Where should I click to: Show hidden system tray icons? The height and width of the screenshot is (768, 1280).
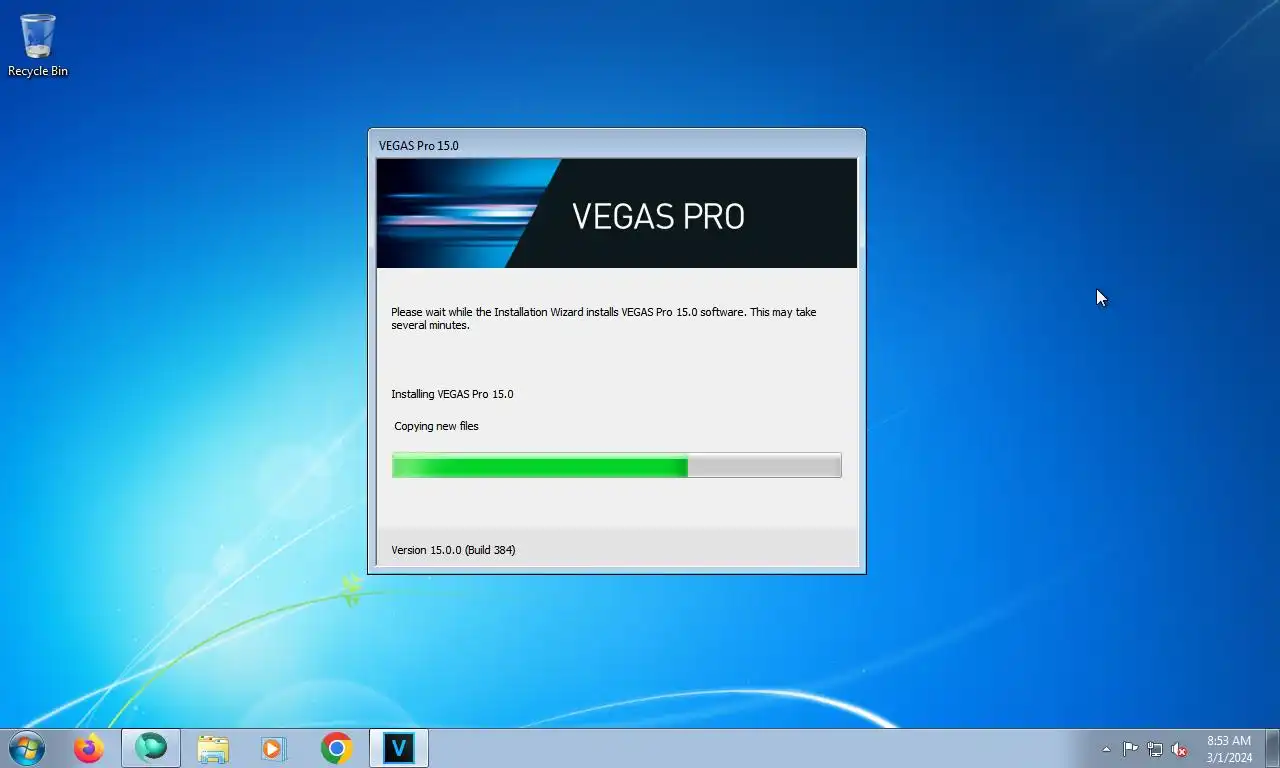(x=1106, y=749)
